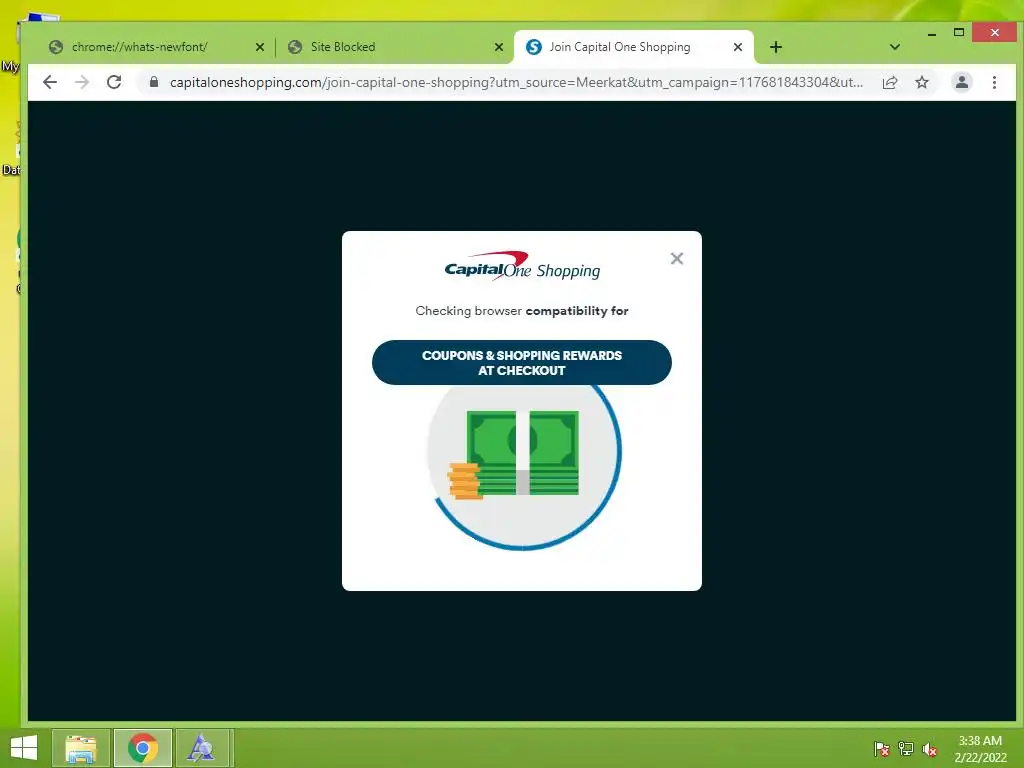Open the Windows Start button
Screen dimensions: 1024x768
[24, 748]
